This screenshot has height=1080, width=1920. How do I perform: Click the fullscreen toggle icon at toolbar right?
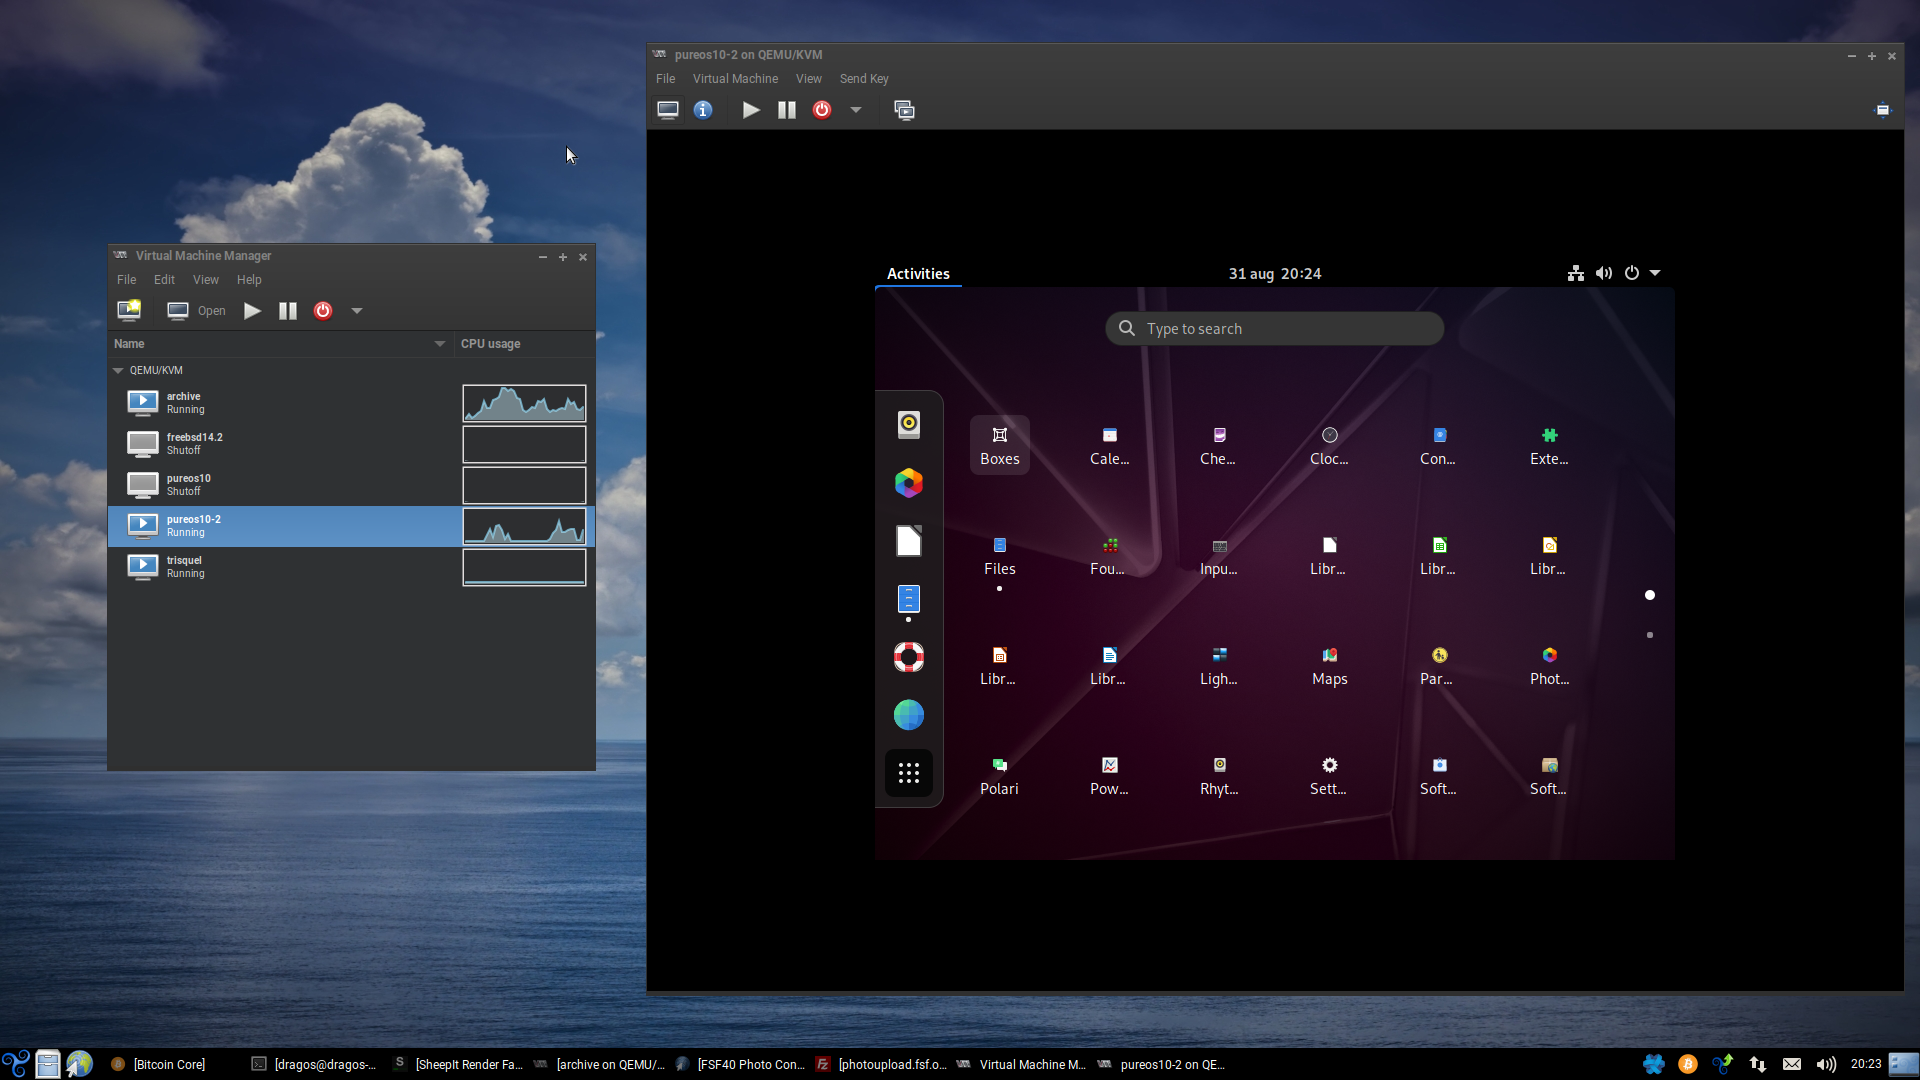[x=1882, y=110]
